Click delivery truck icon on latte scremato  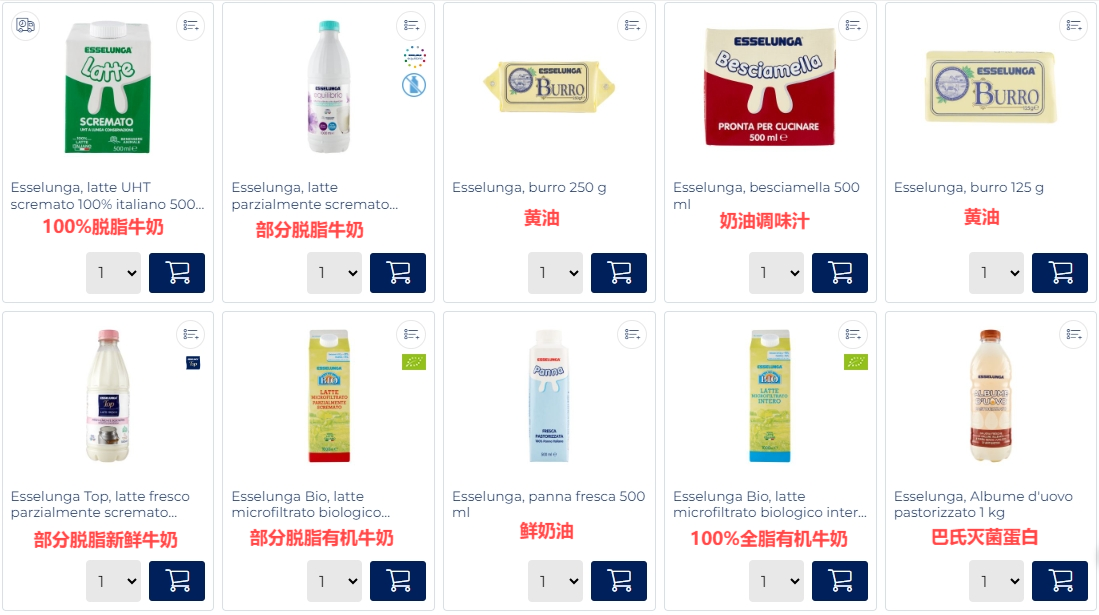pyautogui.click(x=26, y=26)
